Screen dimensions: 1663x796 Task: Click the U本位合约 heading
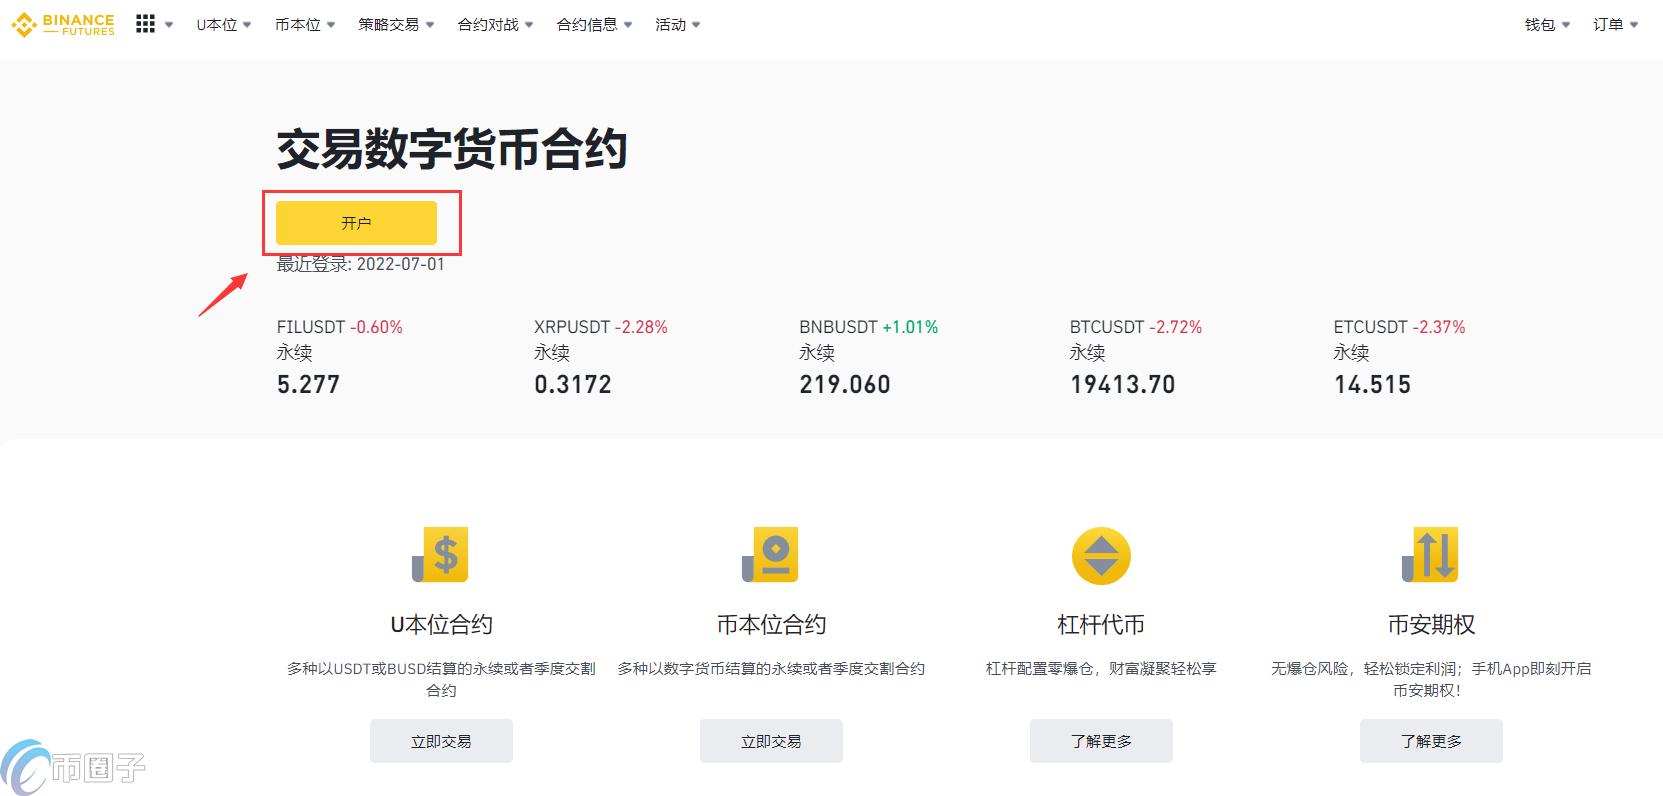tap(441, 625)
